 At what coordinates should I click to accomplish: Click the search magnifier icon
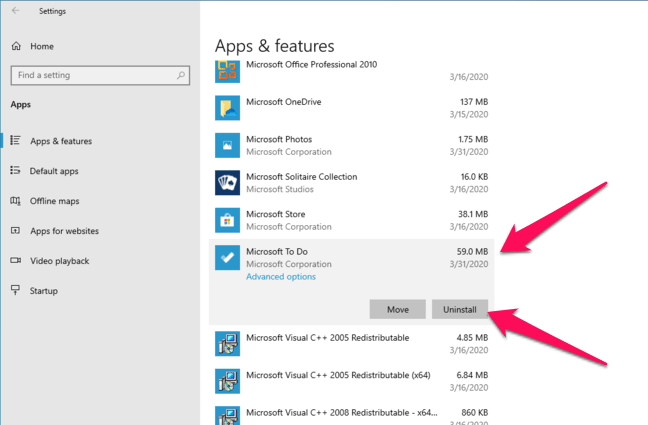[x=181, y=75]
